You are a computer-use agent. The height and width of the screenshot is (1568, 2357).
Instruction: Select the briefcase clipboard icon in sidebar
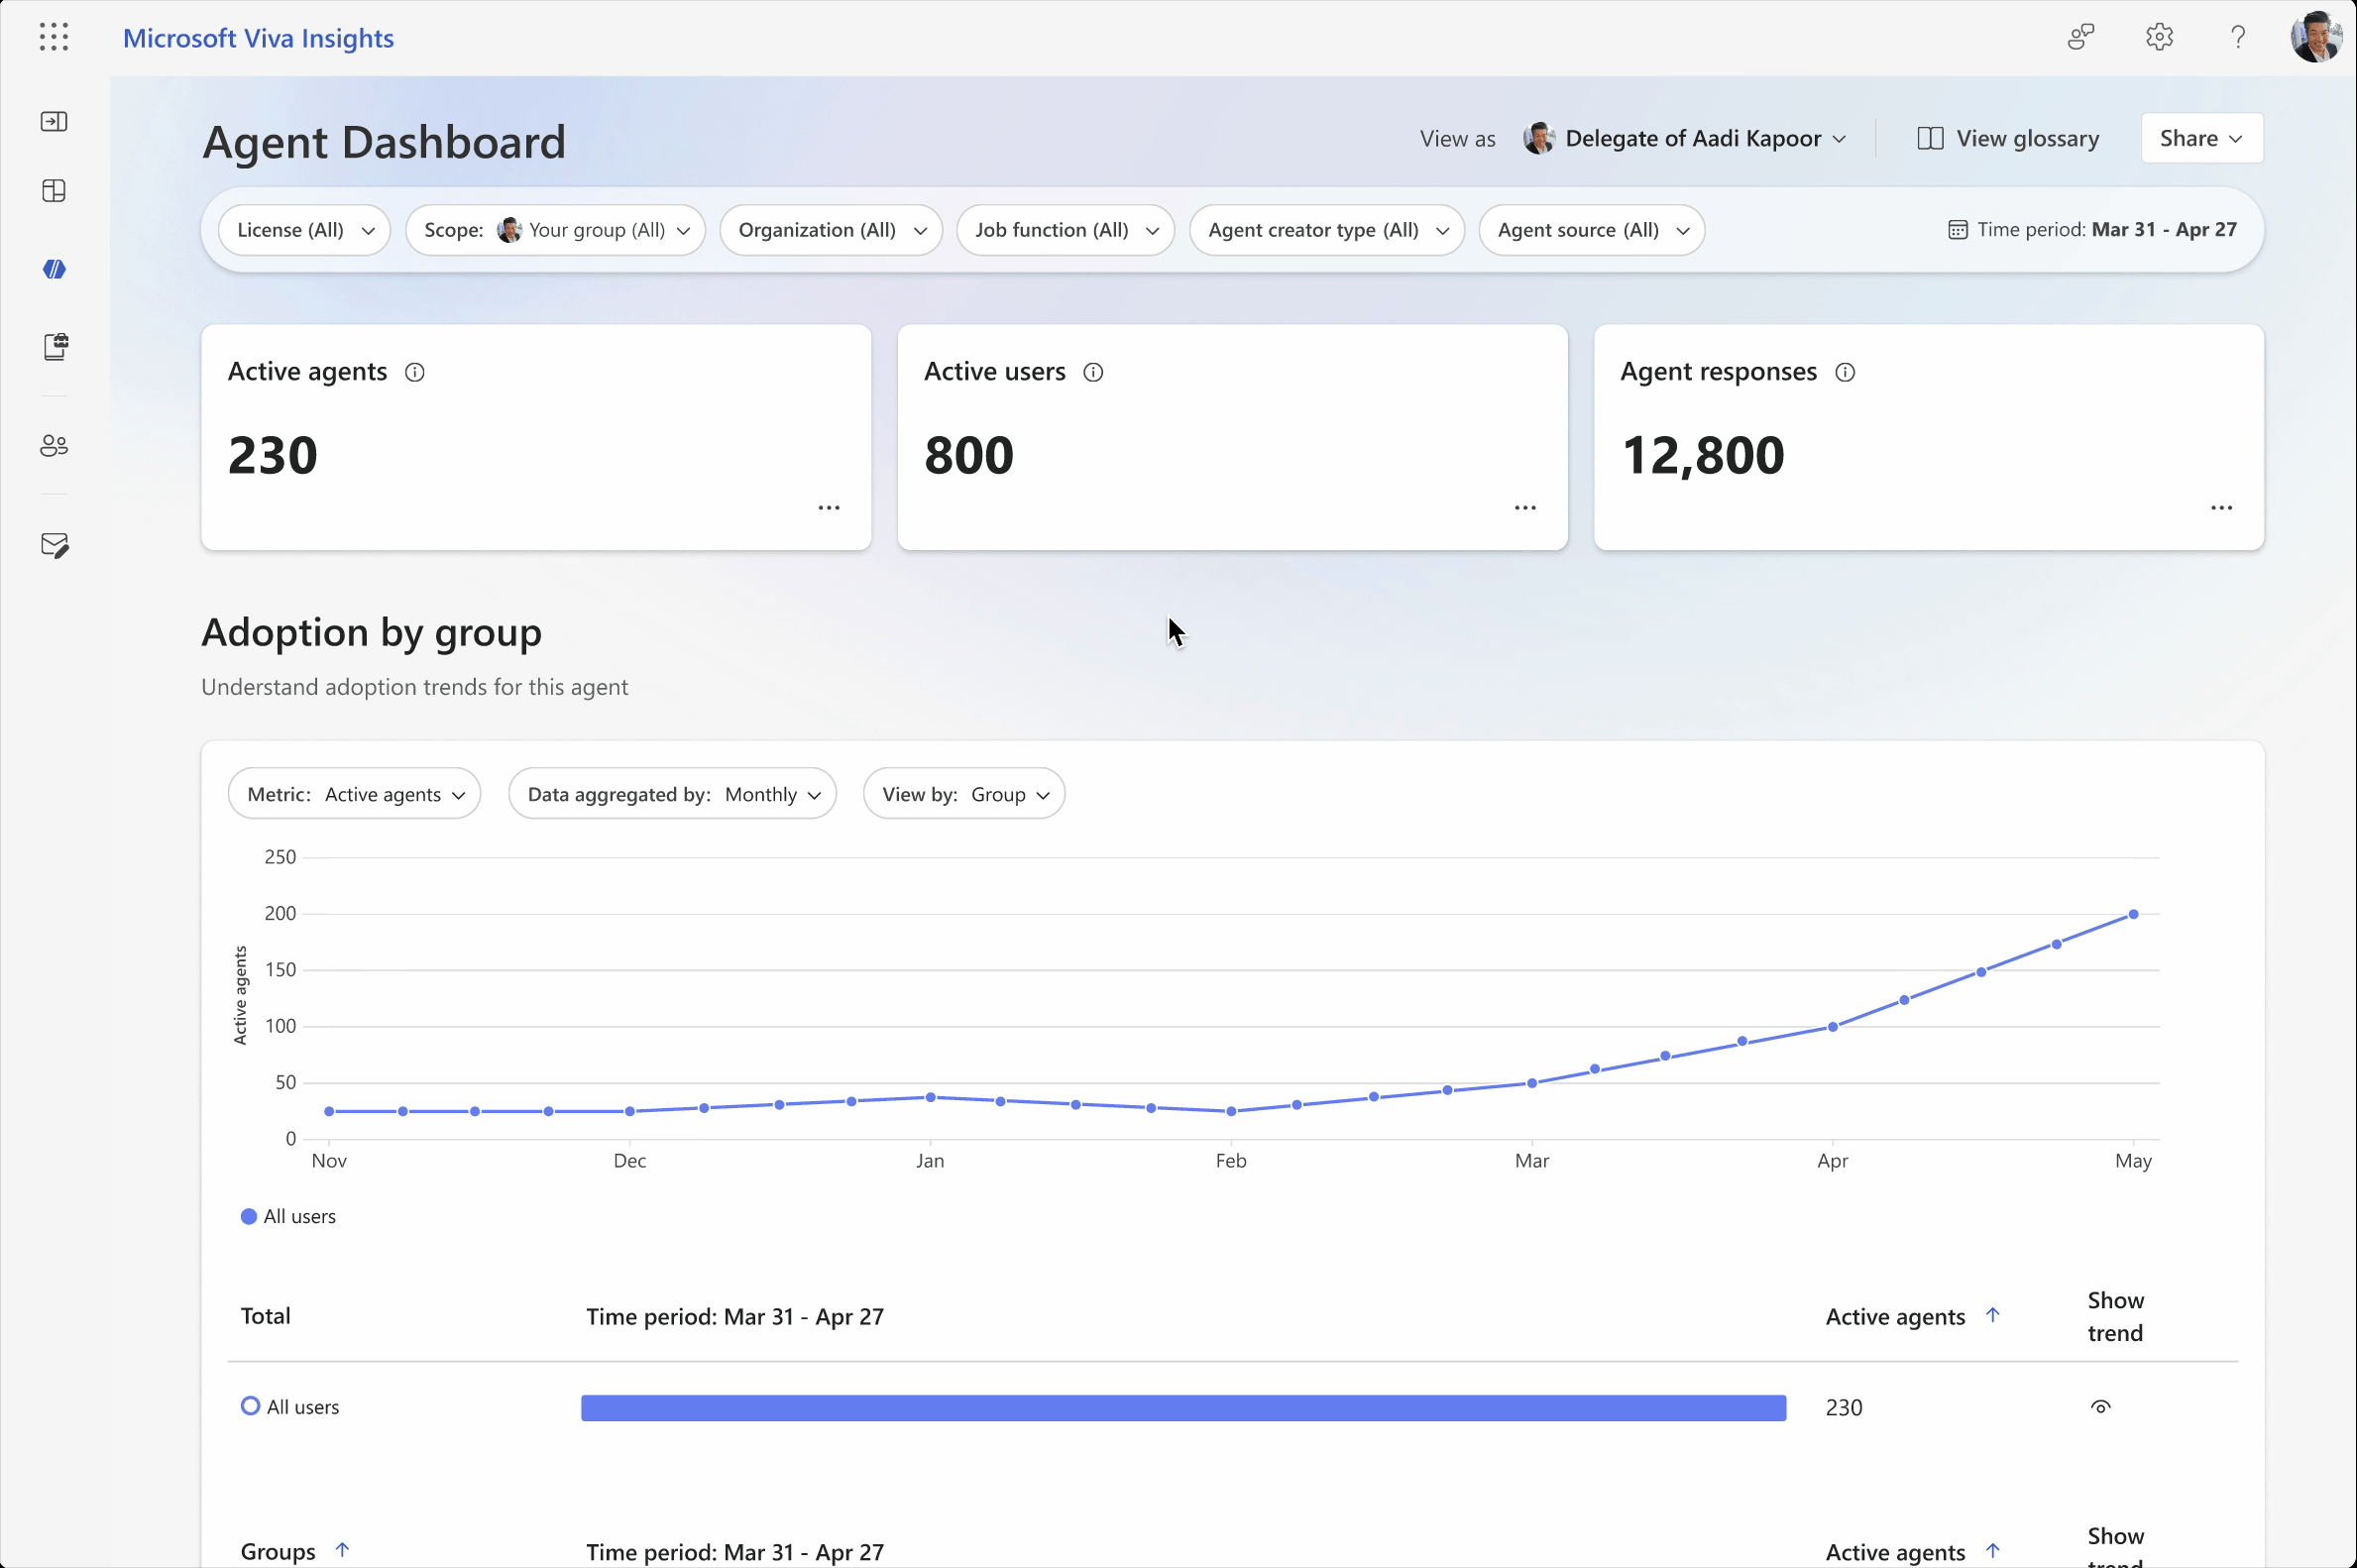click(55, 347)
